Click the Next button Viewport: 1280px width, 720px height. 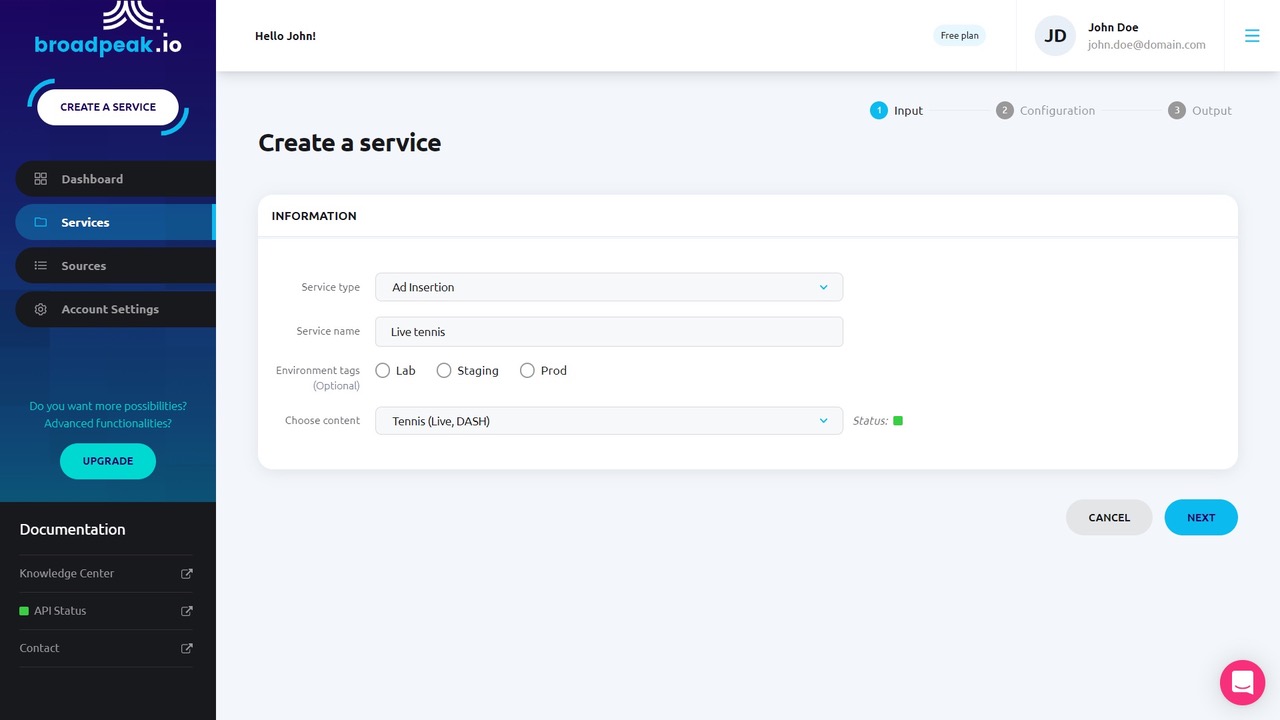(1201, 517)
